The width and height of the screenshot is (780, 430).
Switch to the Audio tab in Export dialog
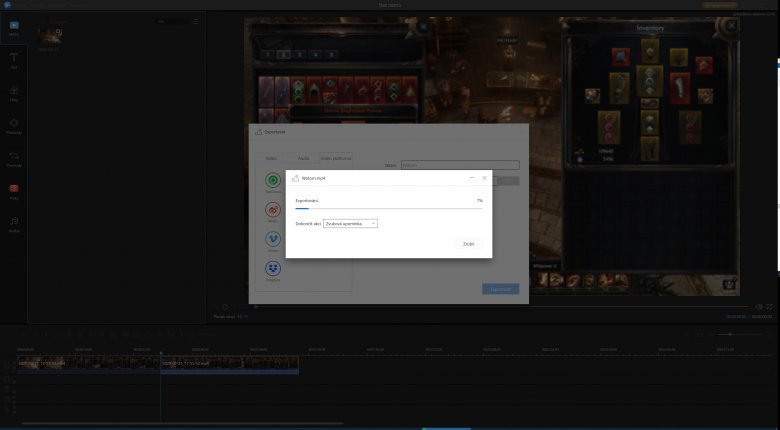303,158
